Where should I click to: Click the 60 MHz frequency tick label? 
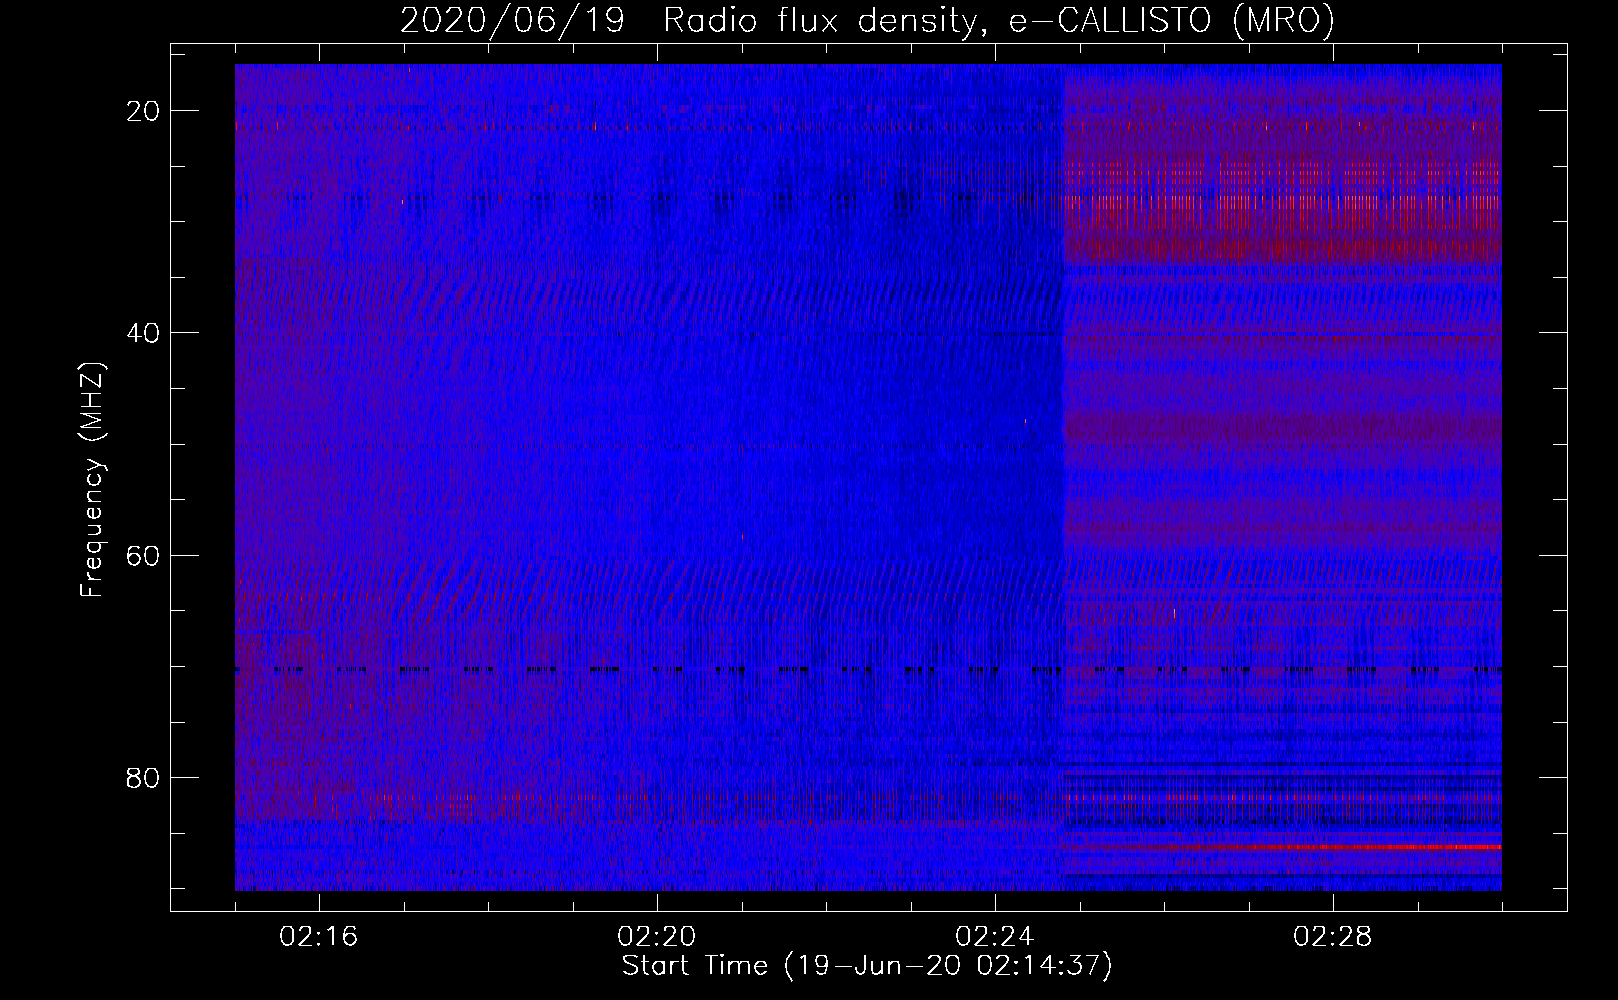pos(143,556)
